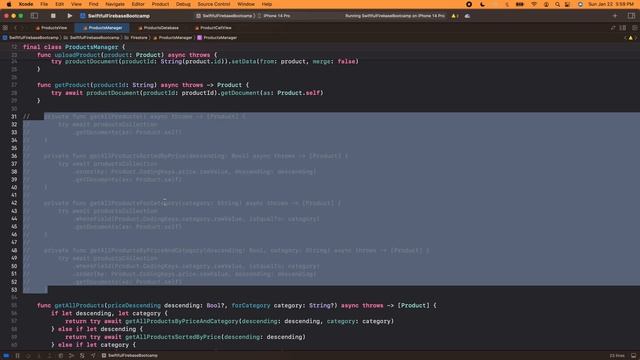The width and height of the screenshot is (640, 360).
Task: Click the cloud status icon in toolbar
Action: coord(467,16)
